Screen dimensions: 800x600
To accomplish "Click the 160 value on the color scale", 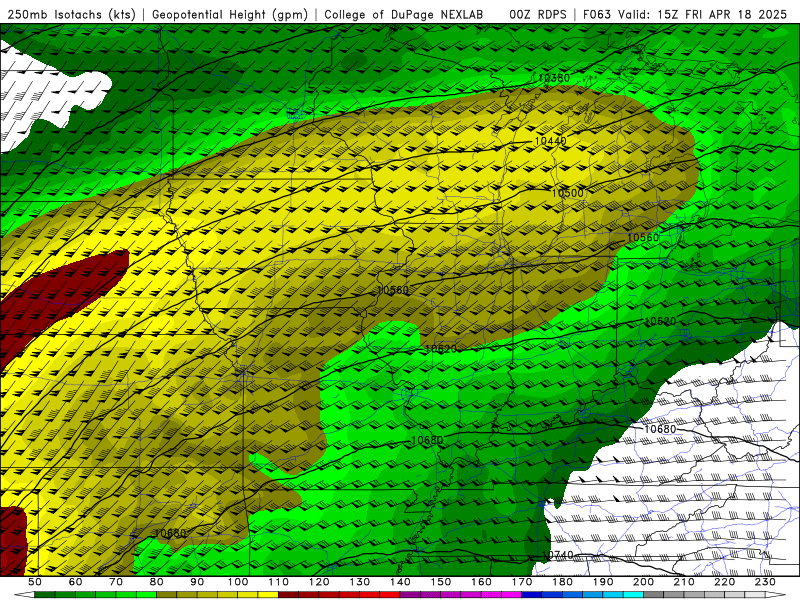I will pos(481,582).
